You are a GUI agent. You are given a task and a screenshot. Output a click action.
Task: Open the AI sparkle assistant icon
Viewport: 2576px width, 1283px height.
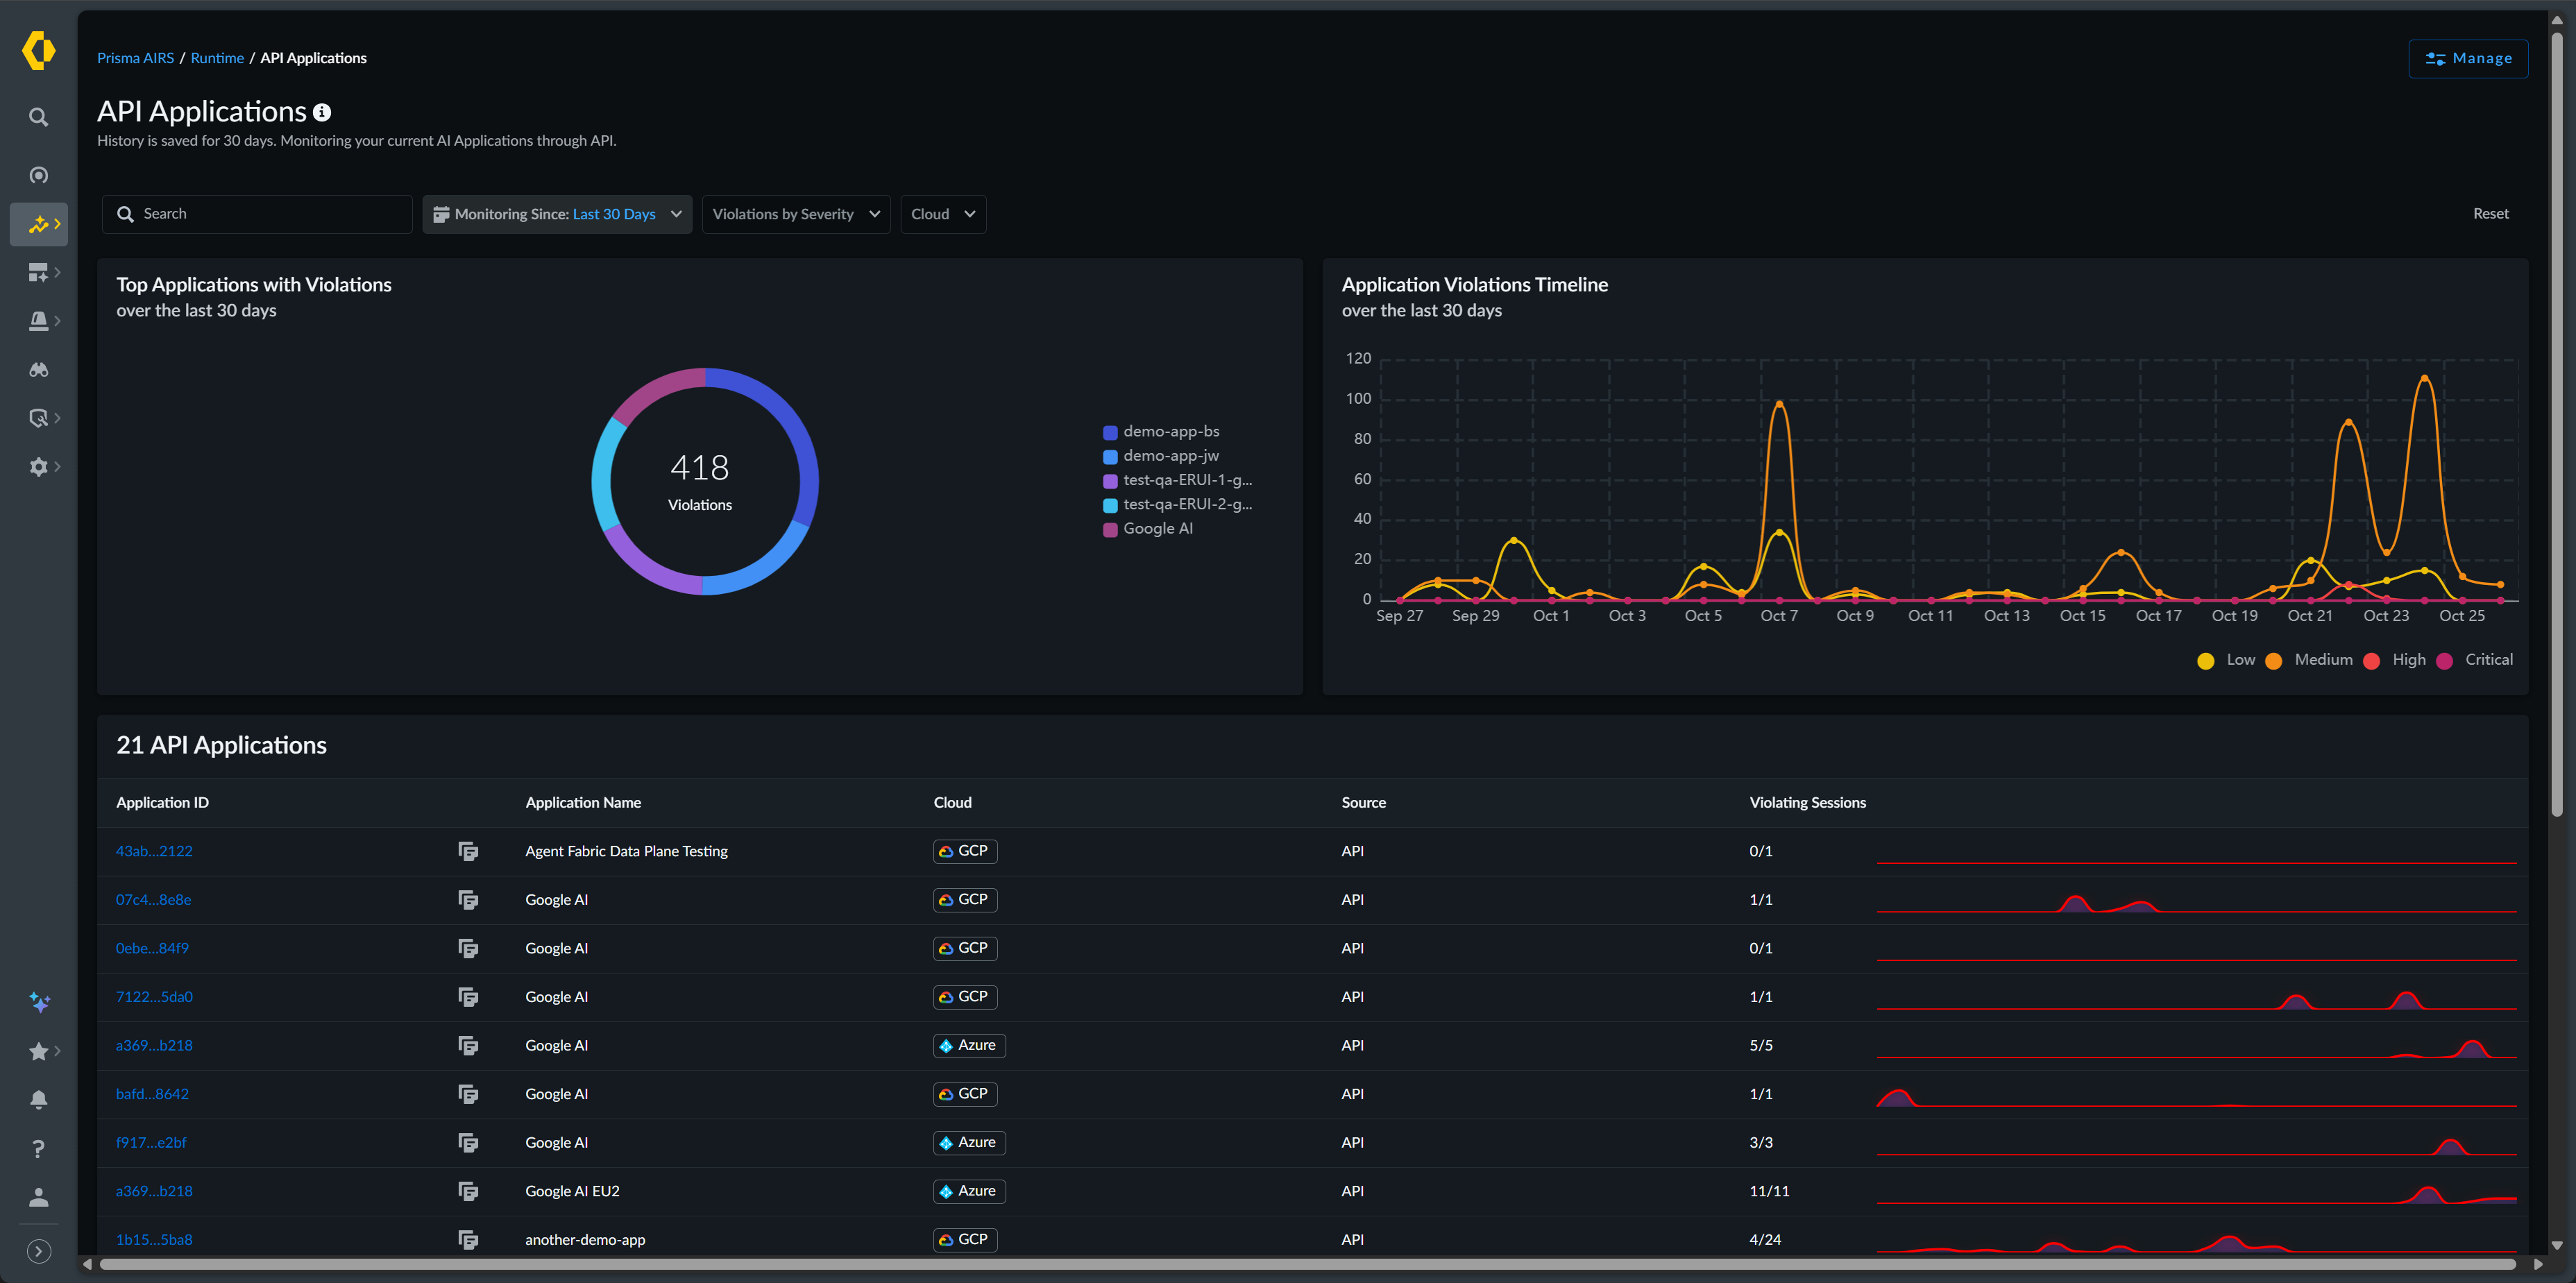[x=38, y=1002]
